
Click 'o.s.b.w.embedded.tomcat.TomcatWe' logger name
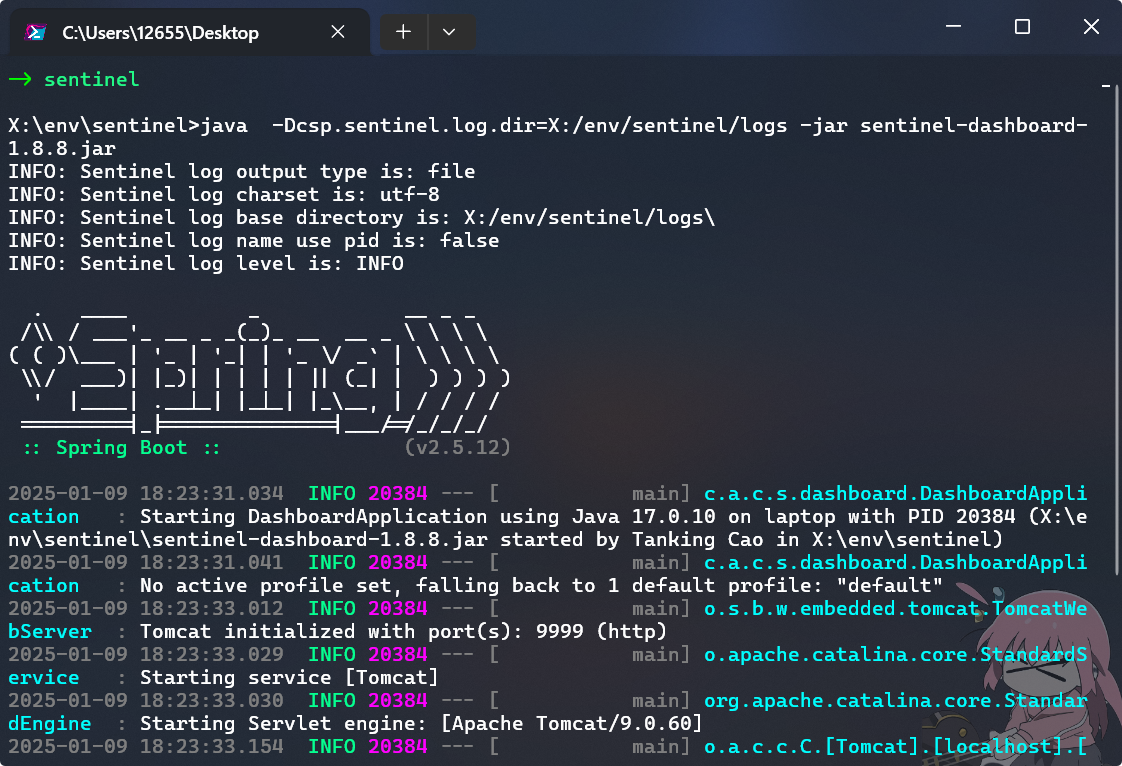(x=896, y=609)
